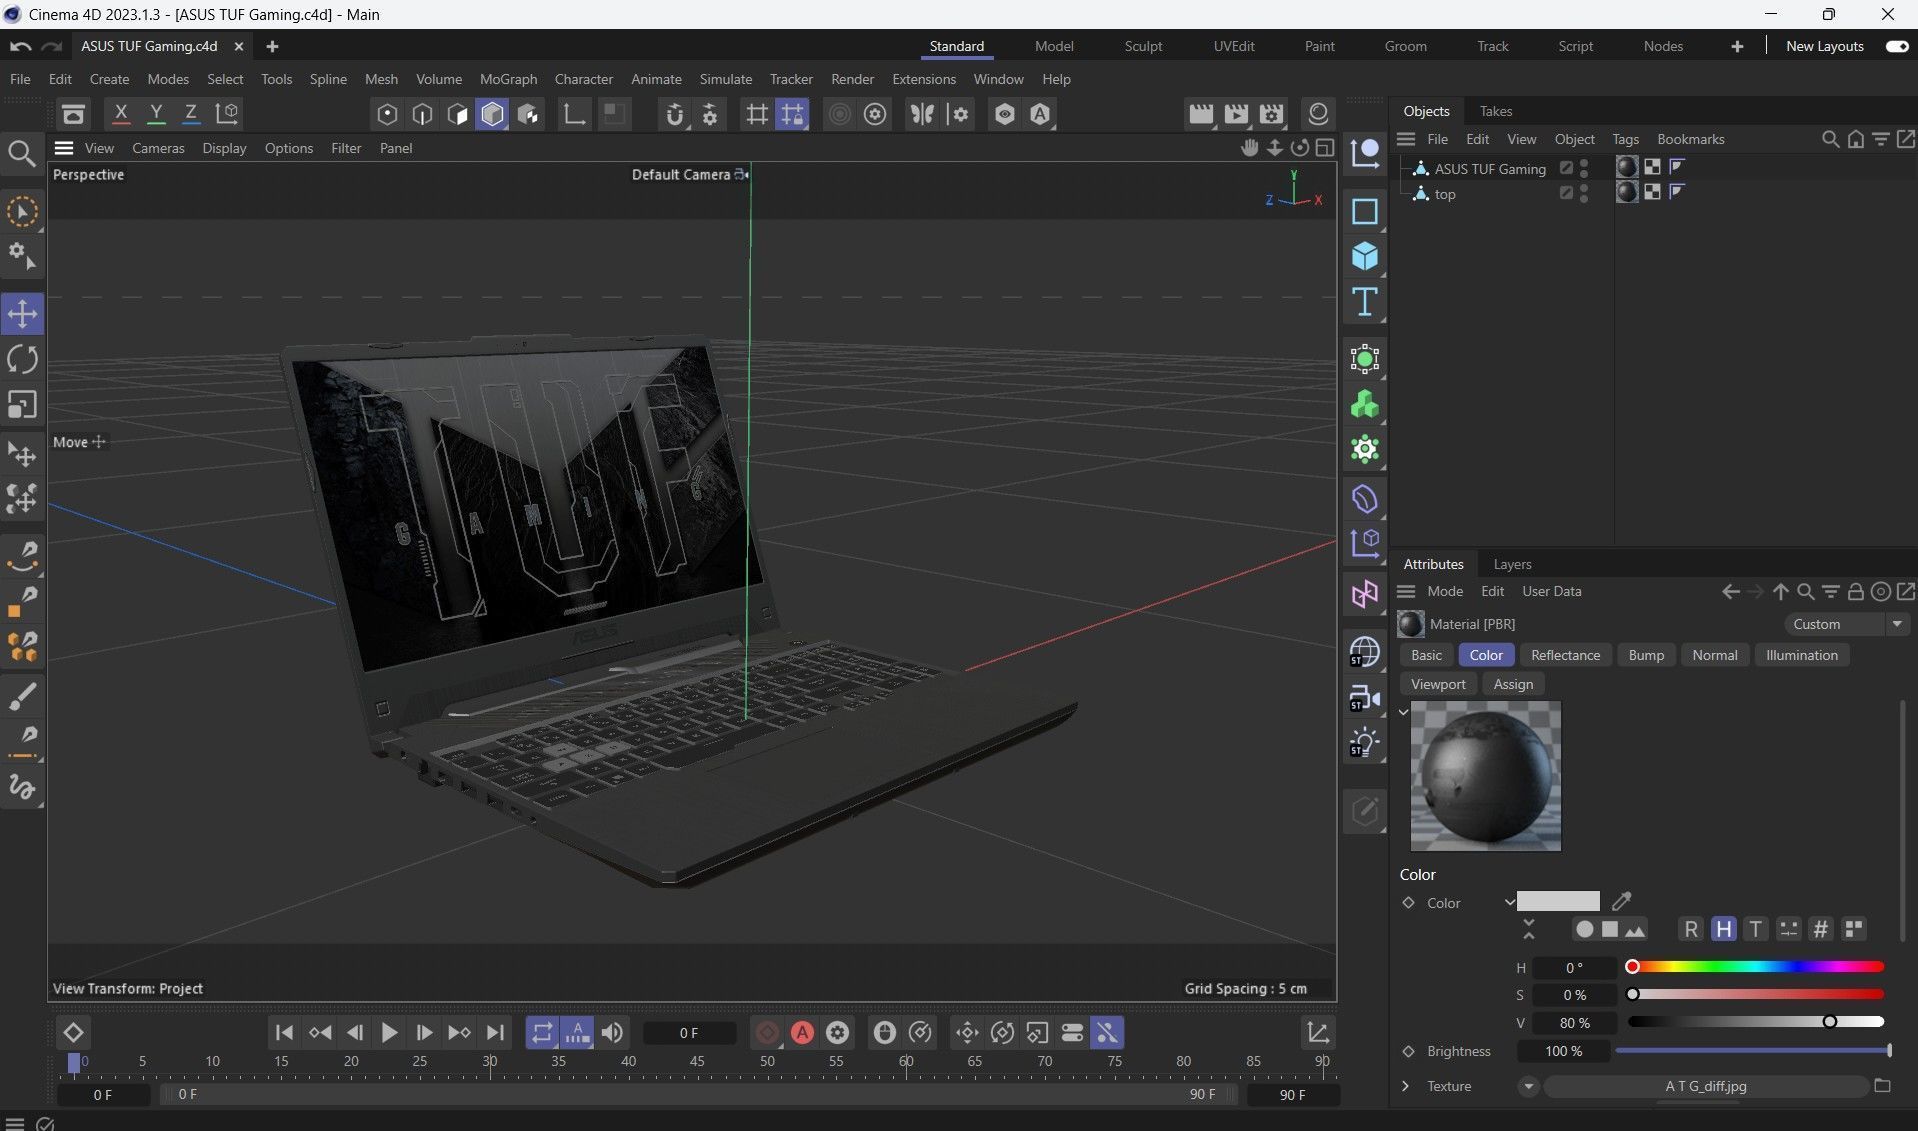Toggle Z axis lock

pos(190,114)
